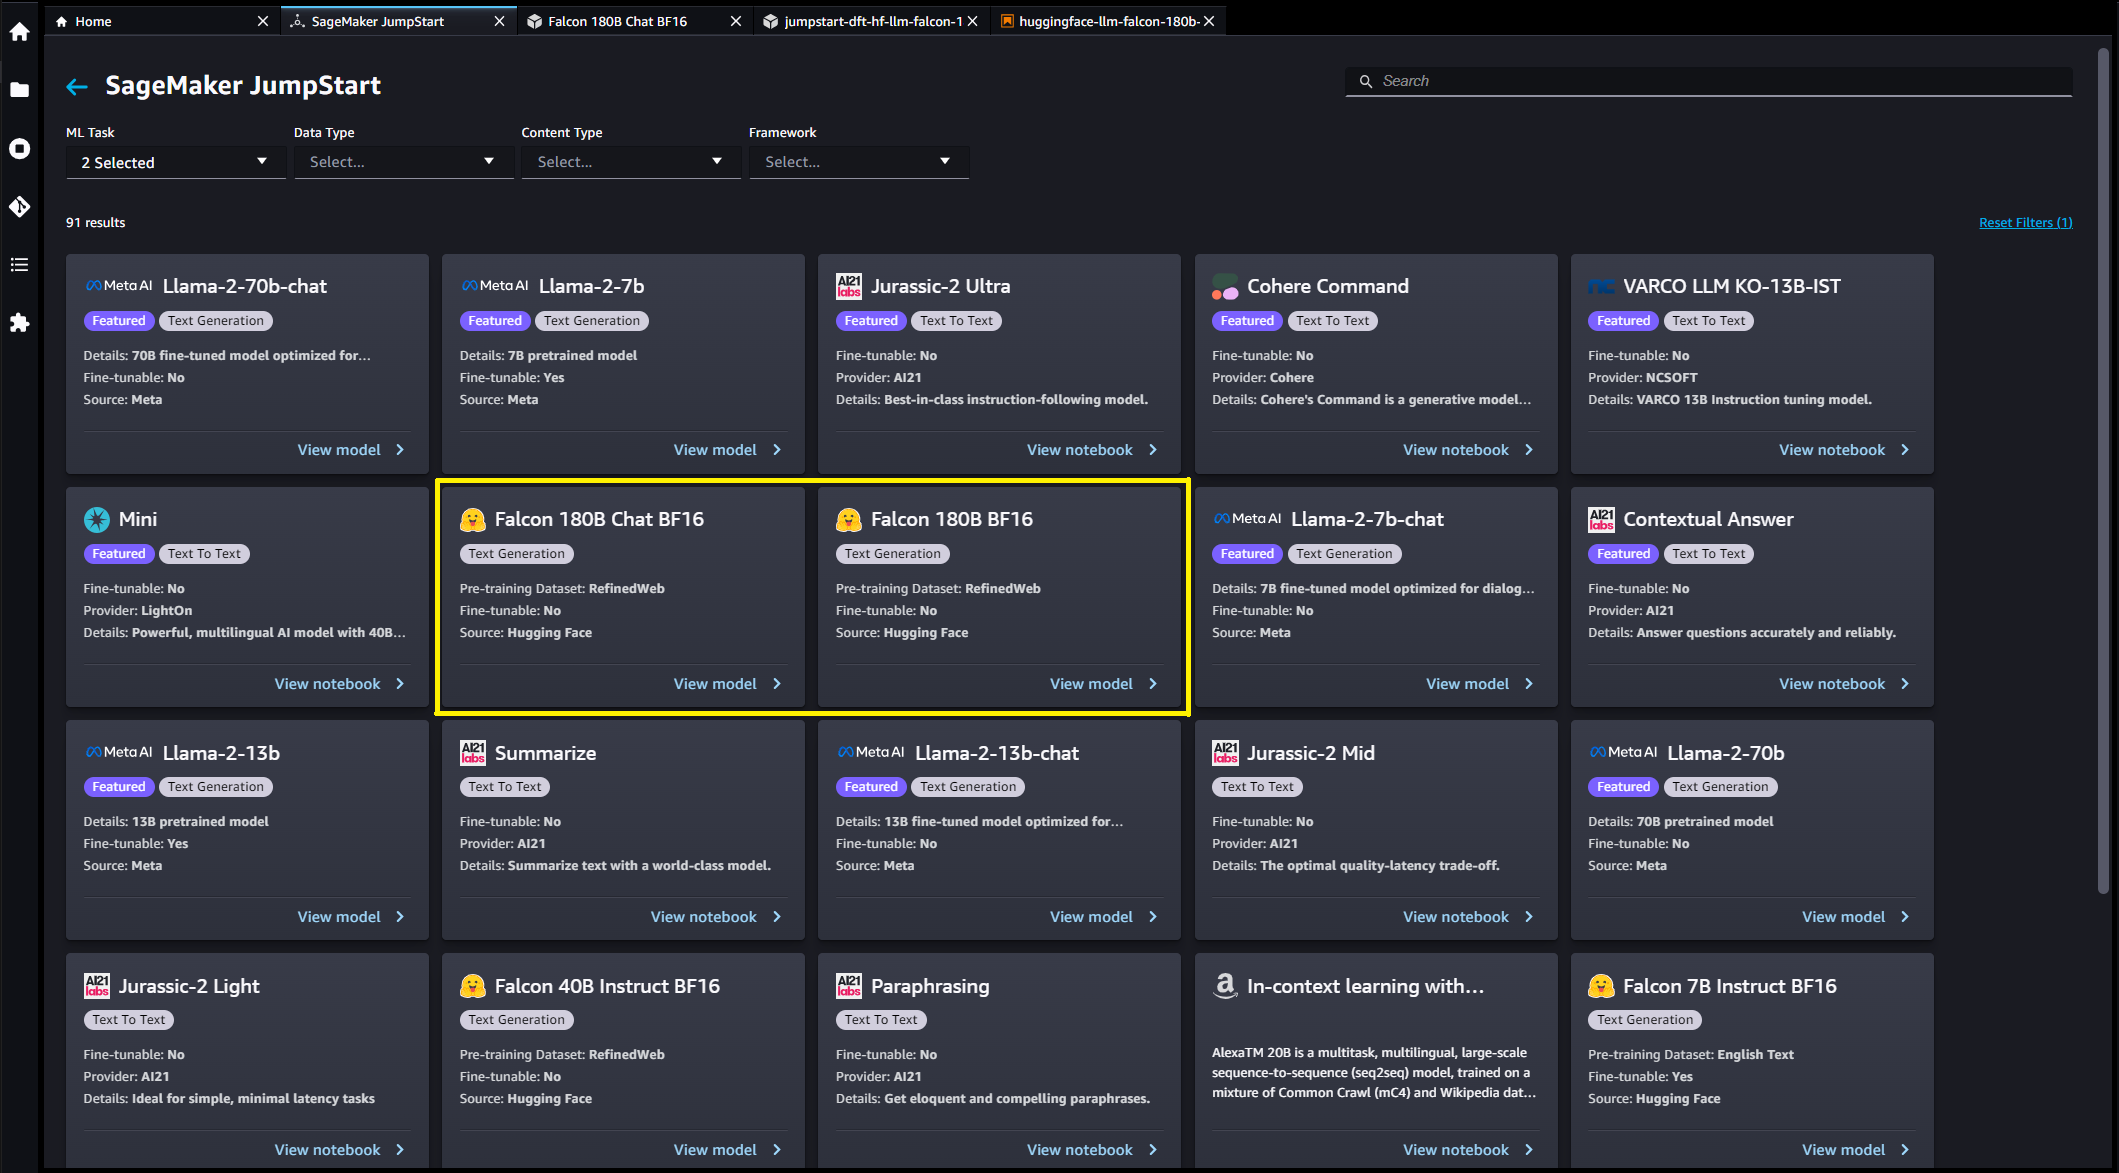
Task: Expand the Content Type dropdown
Action: [x=630, y=162]
